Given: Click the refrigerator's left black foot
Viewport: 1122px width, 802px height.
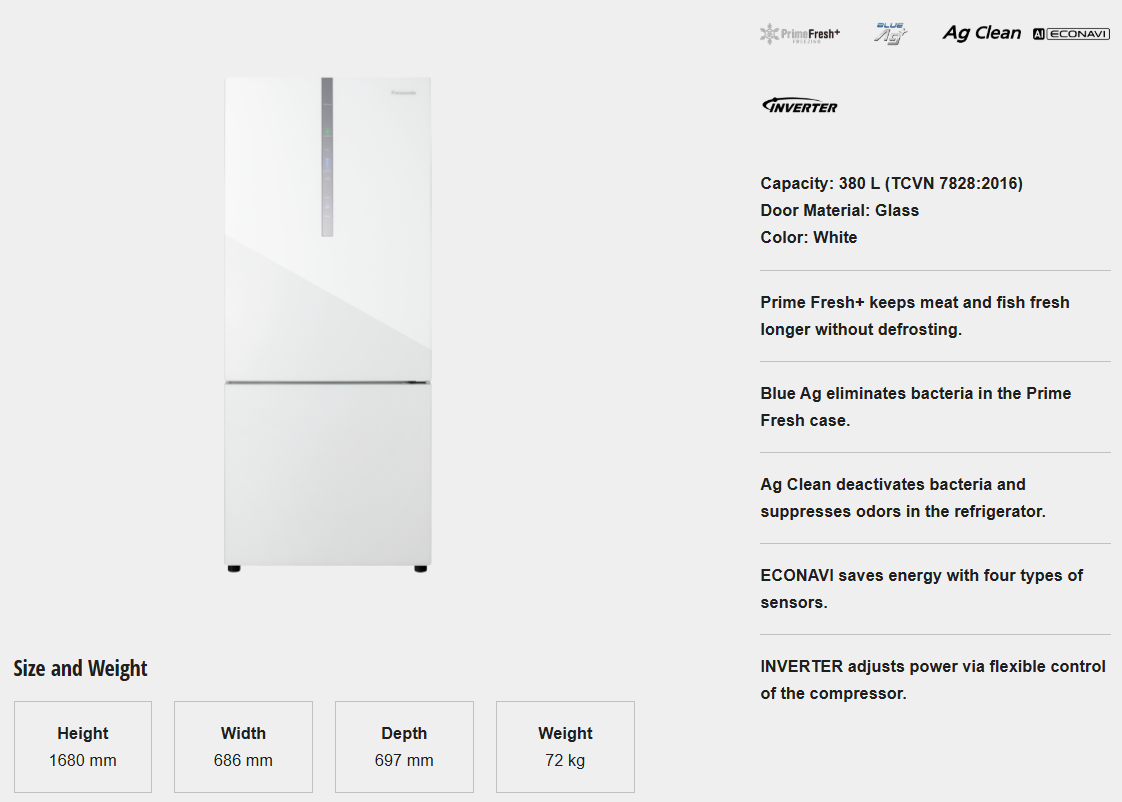Looking at the screenshot, I should (x=234, y=569).
